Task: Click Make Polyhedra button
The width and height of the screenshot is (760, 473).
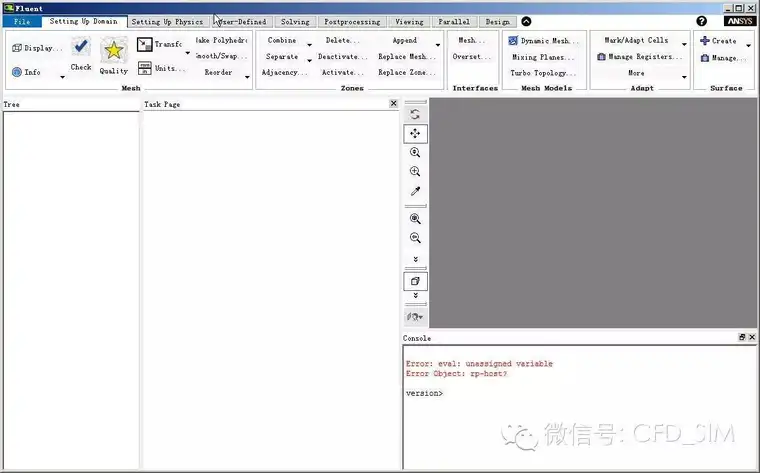Action: point(222,40)
